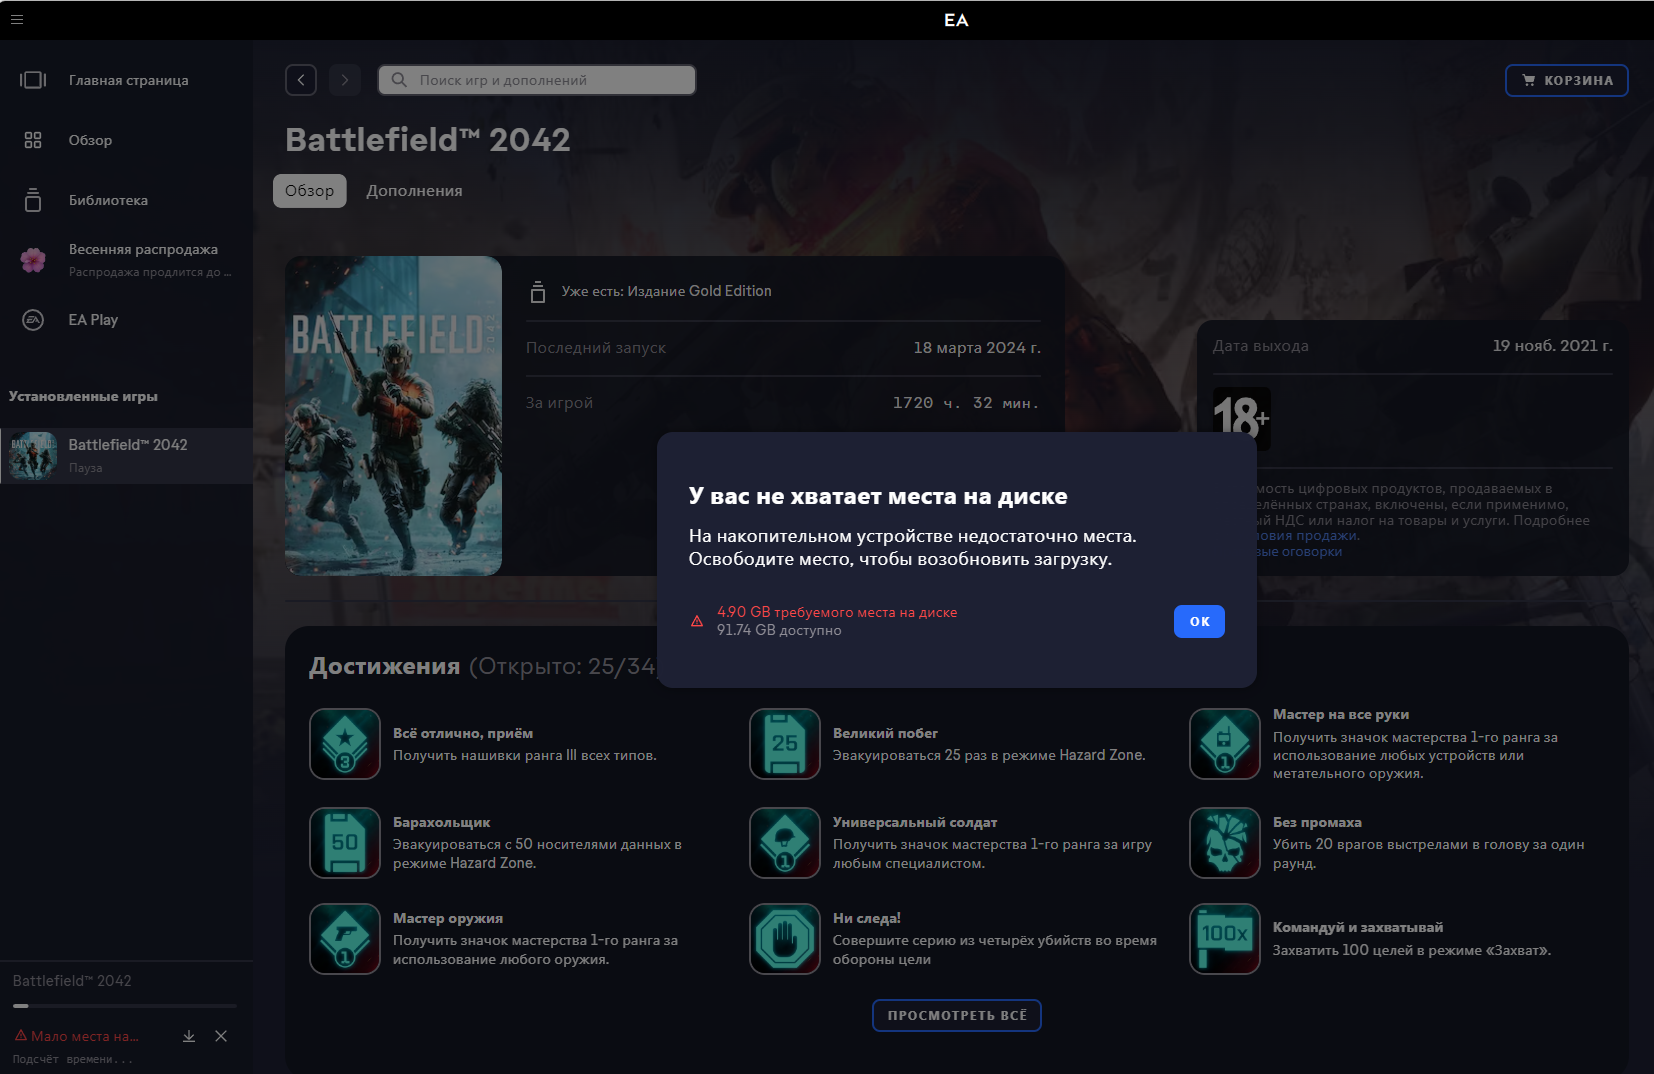Click the Battlefield™ 2042 page title

coord(428,139)
